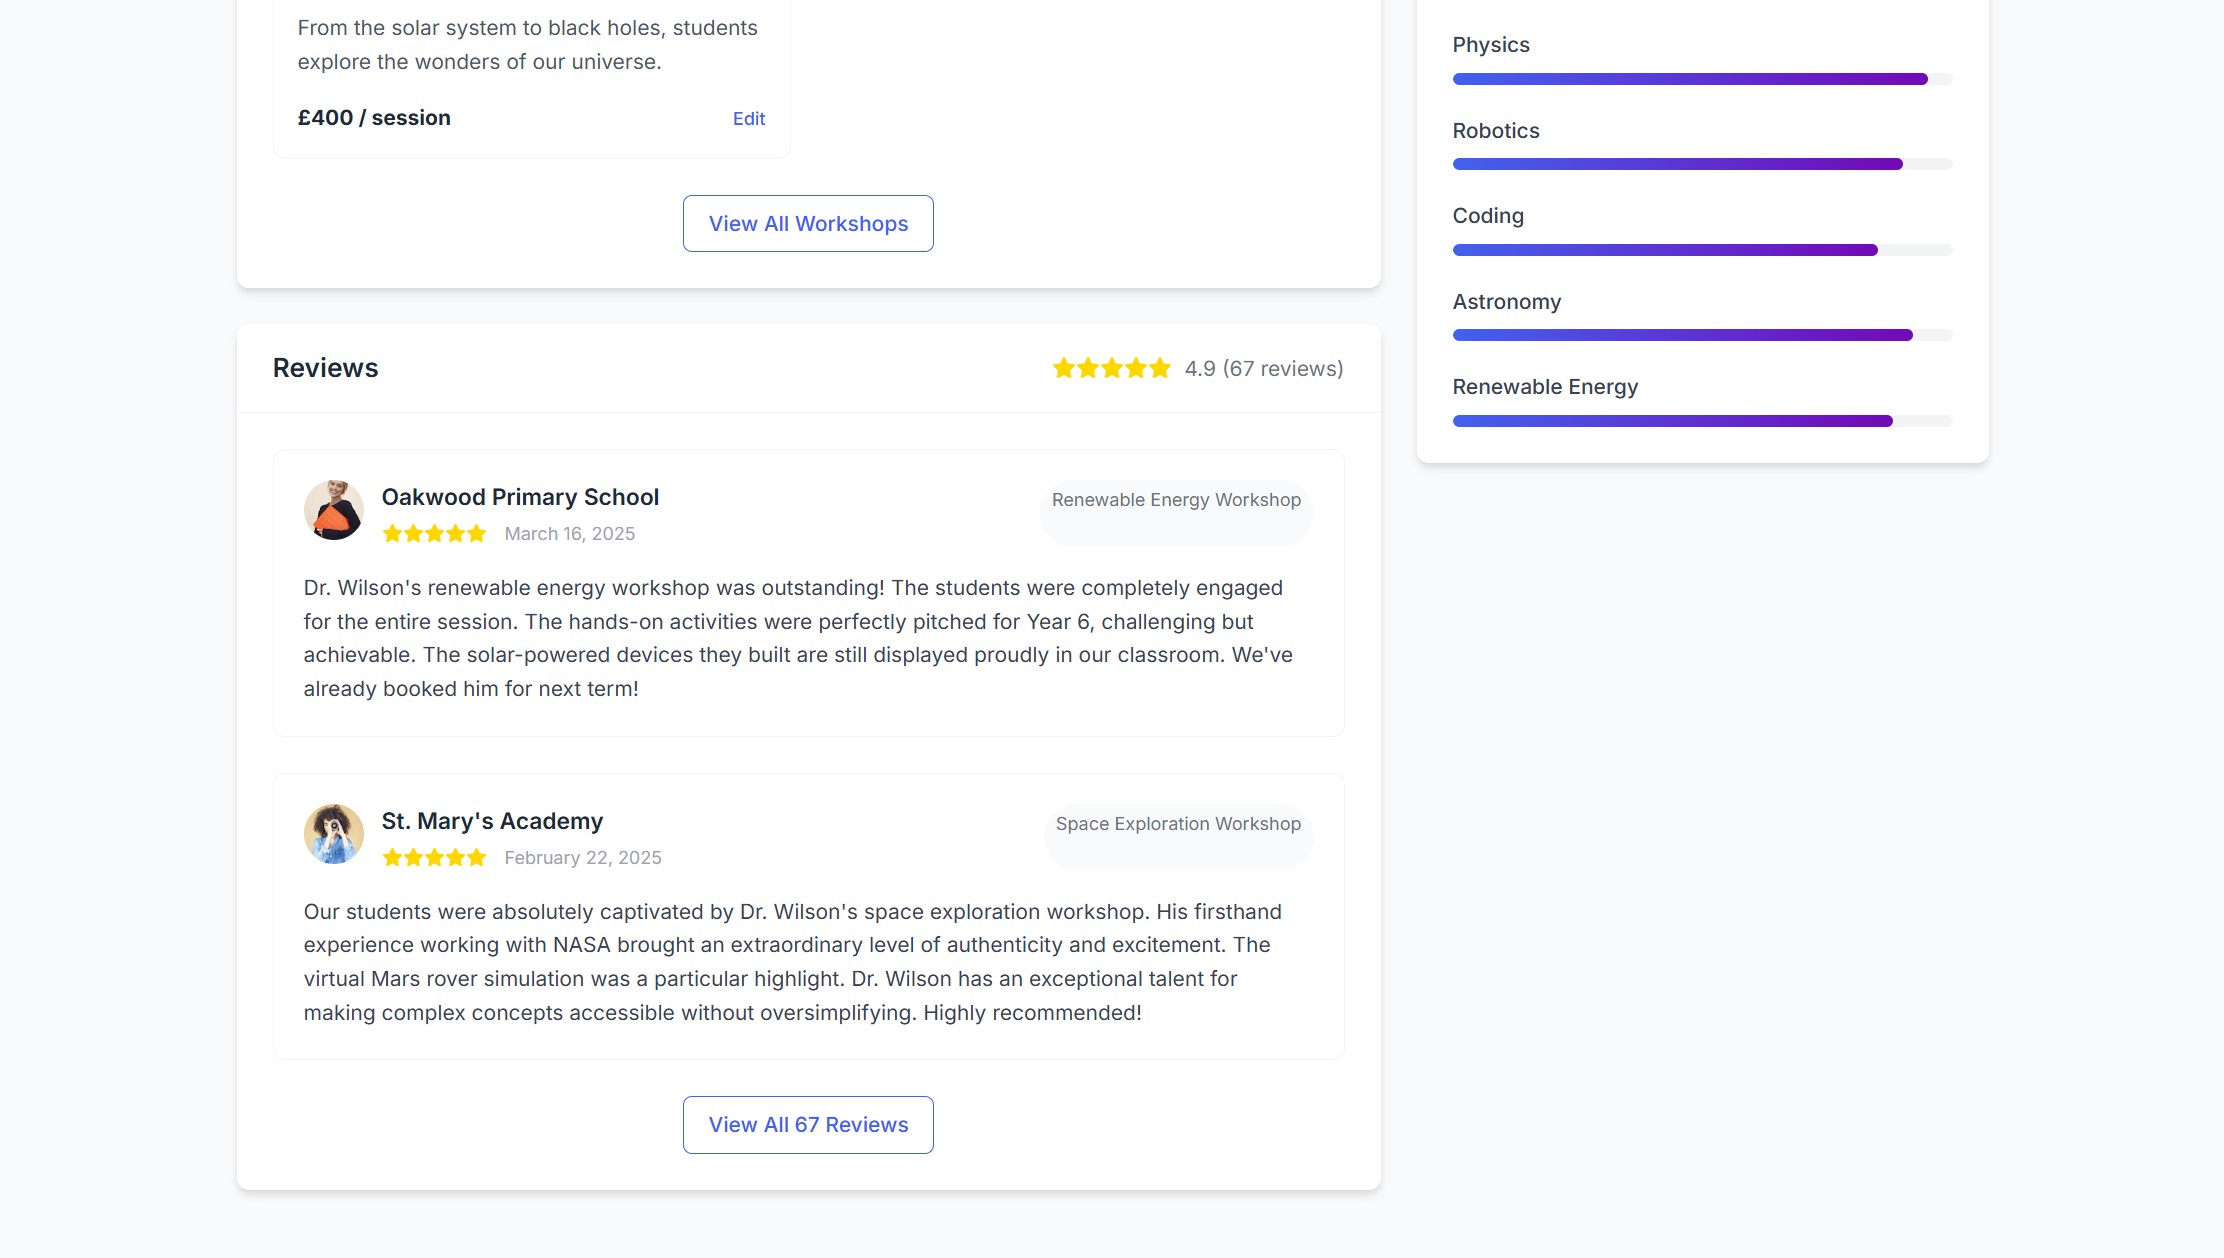This screenshot has height=1258, width=2224.
Task: Click the Coding skill progress bar
Action: coord(1702,250)
